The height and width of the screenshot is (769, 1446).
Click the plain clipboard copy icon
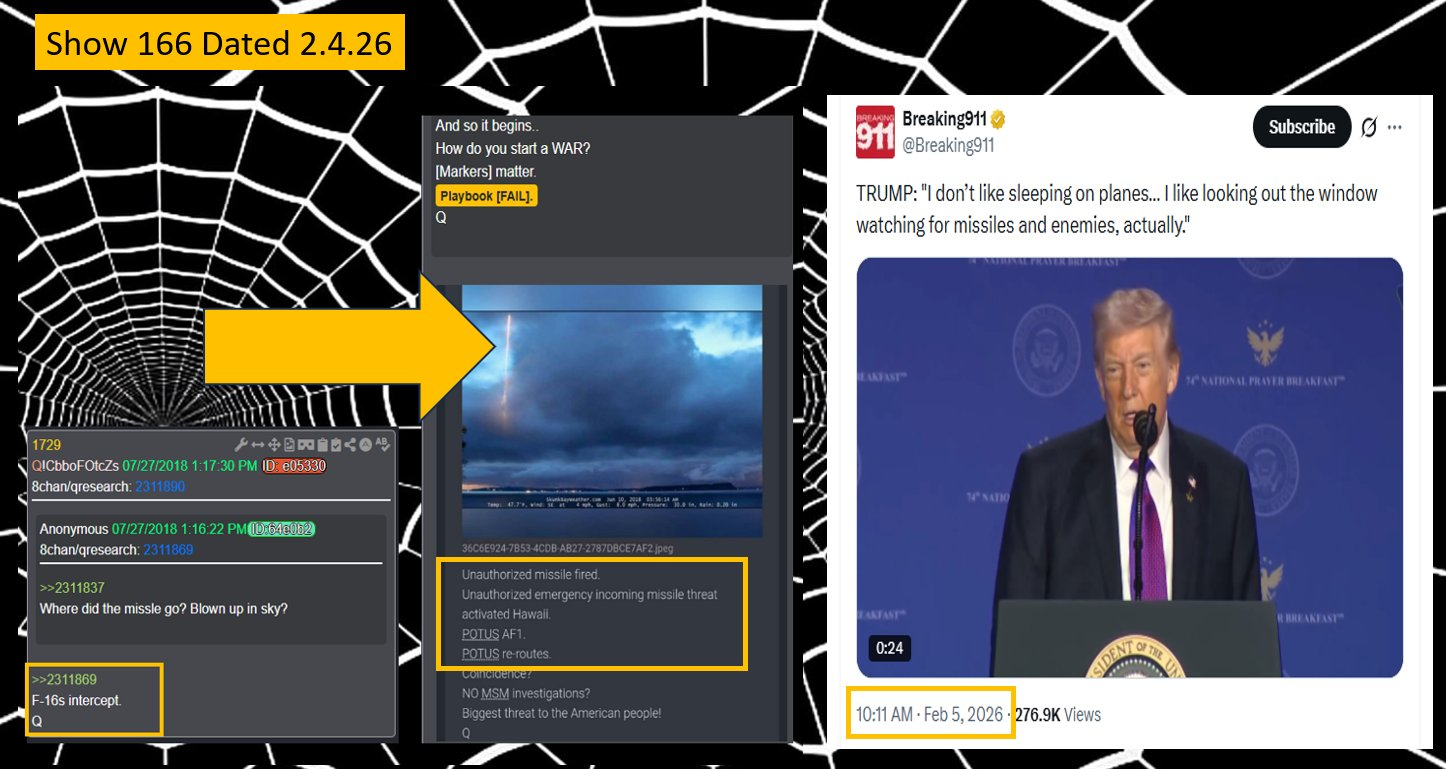(321, 445)
